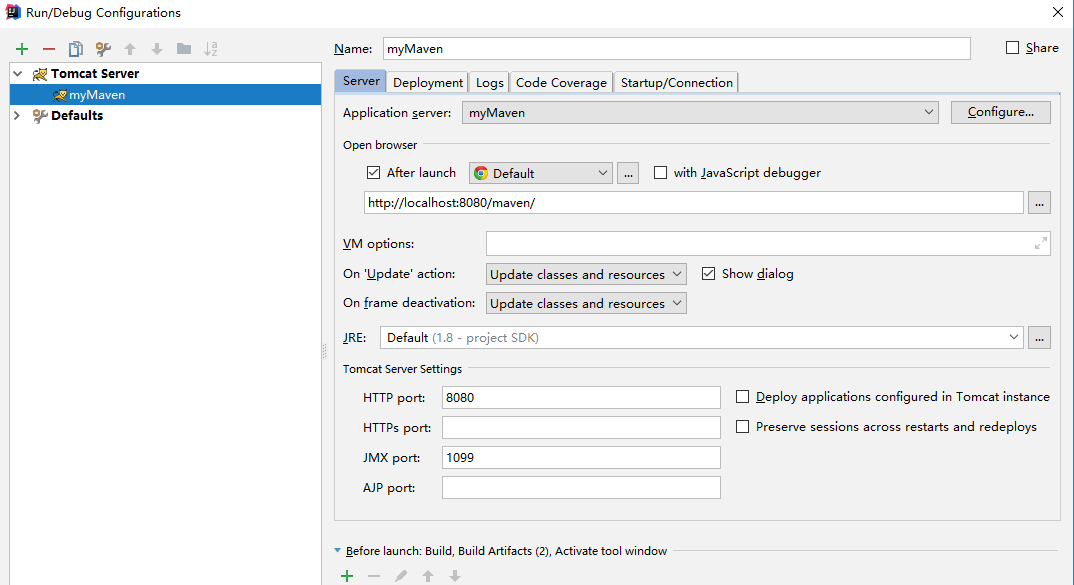Click the HTTPs port field
Screen dimensions: 1074x585
(x=581, y=427)
